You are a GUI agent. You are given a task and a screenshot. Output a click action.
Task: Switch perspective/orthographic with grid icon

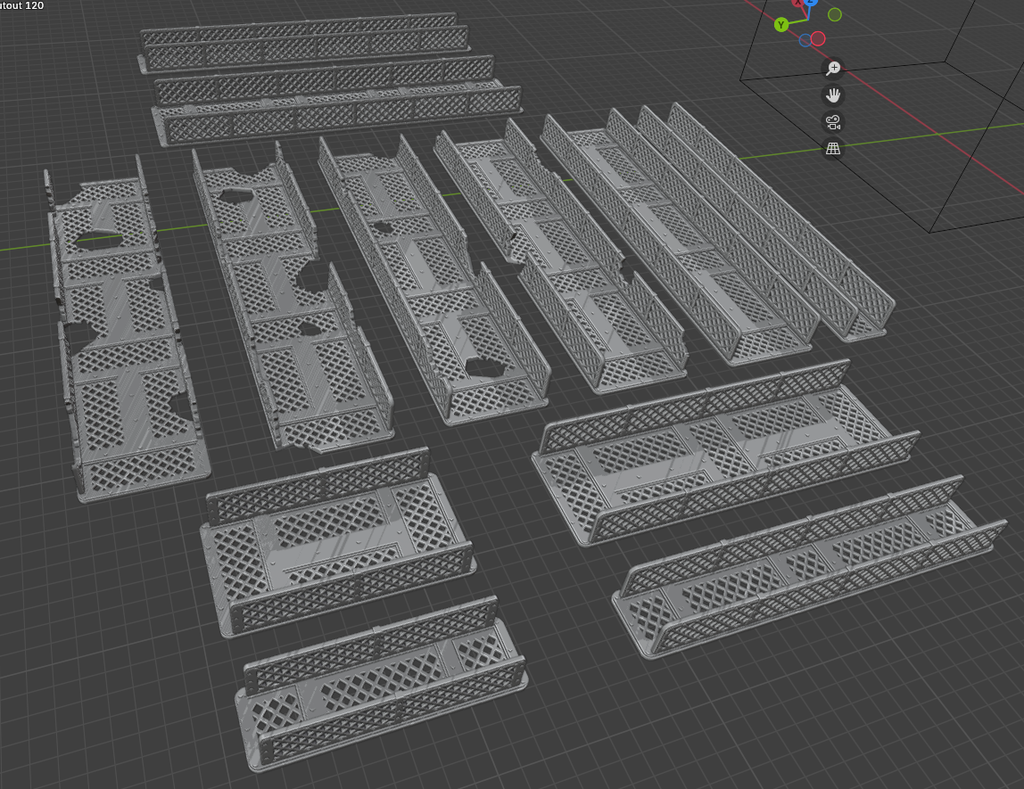coord(833,149)
